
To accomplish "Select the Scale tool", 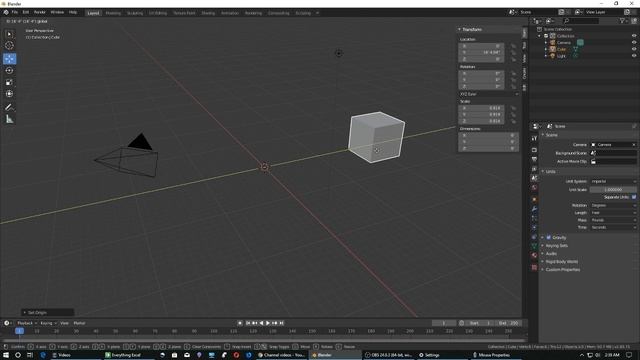I will tap(9, 82).
